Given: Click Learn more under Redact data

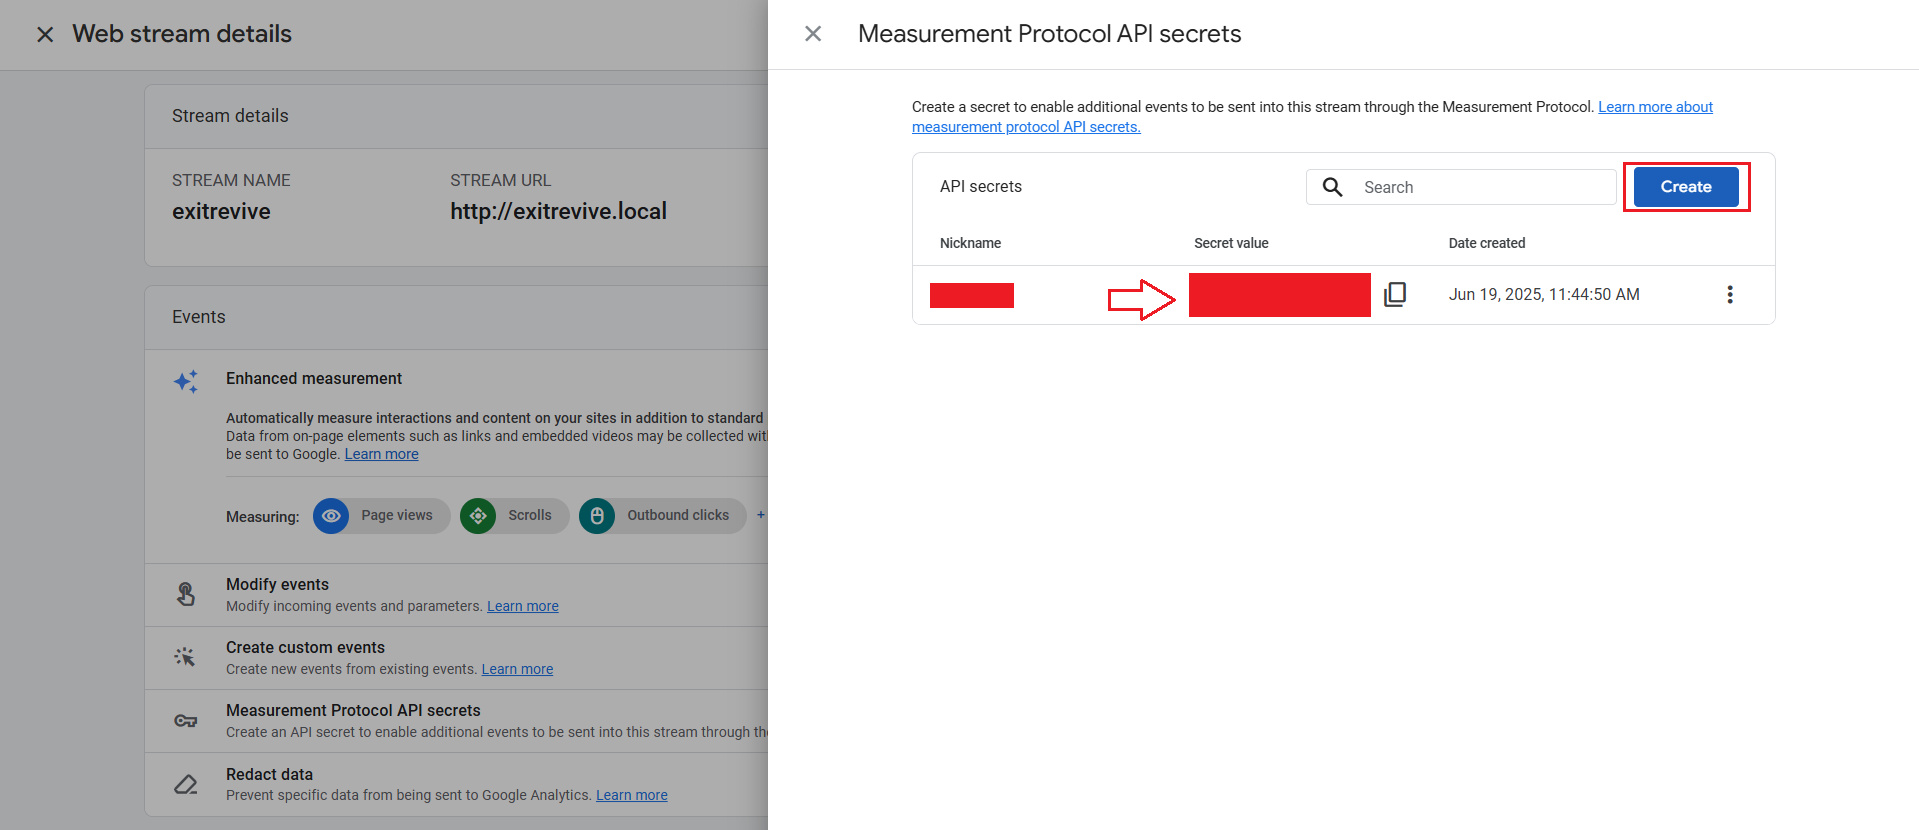Looking at the screenshot, I should pyautogui.click(x=631, y=794).
